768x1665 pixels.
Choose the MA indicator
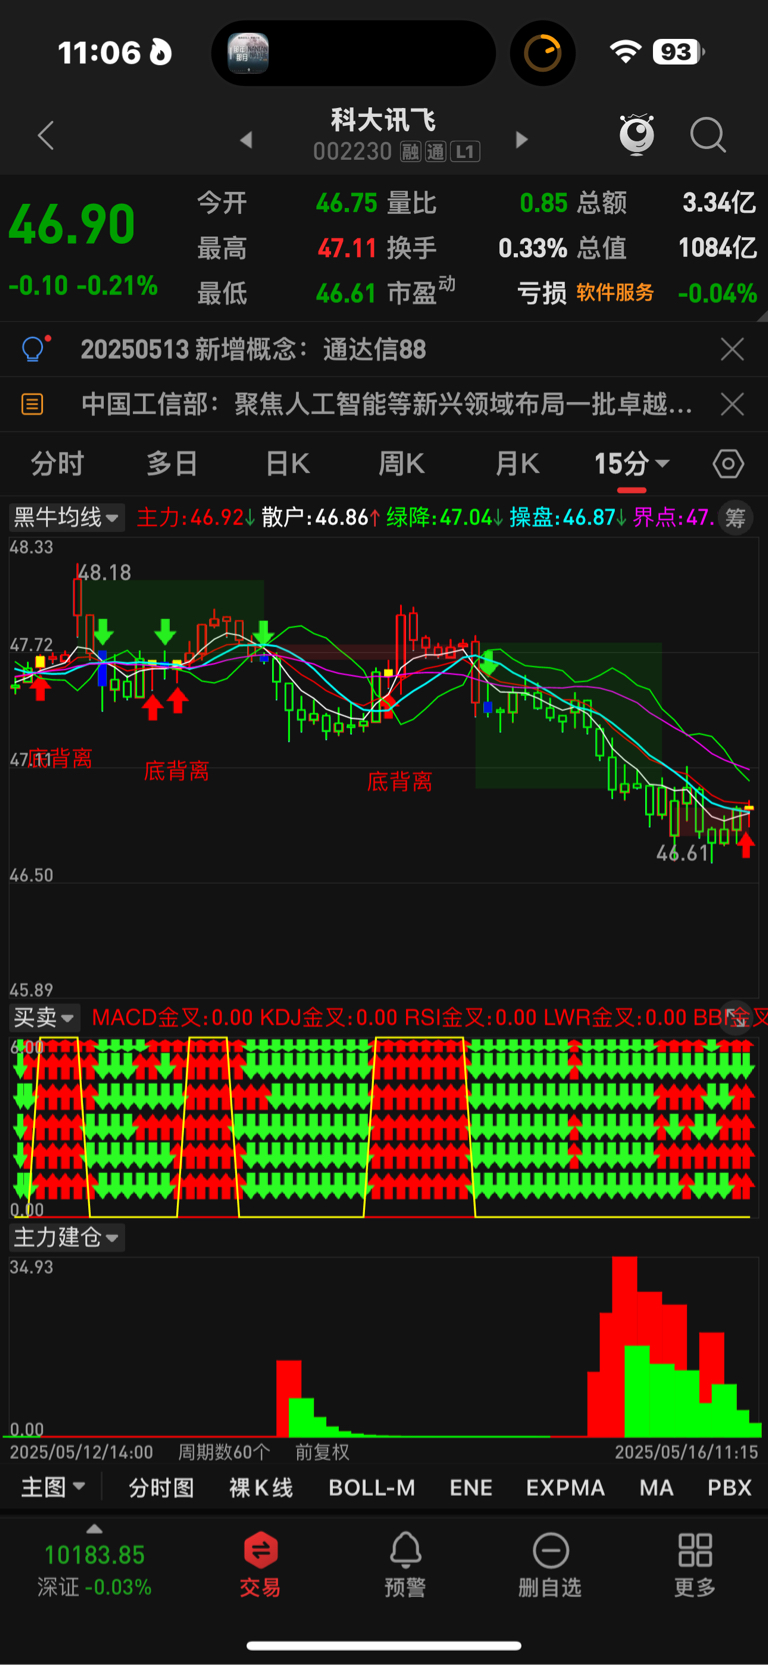[x=656, y=1488]
